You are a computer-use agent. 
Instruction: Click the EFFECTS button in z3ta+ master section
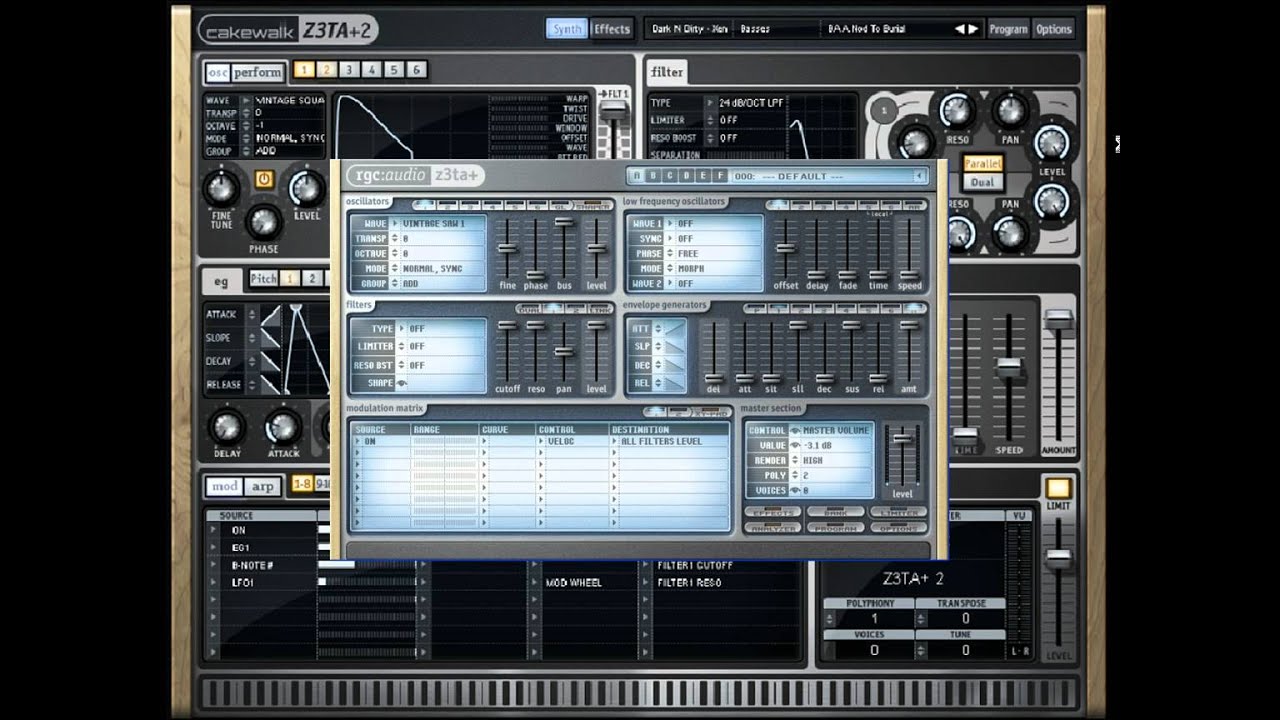pos(773,512)
